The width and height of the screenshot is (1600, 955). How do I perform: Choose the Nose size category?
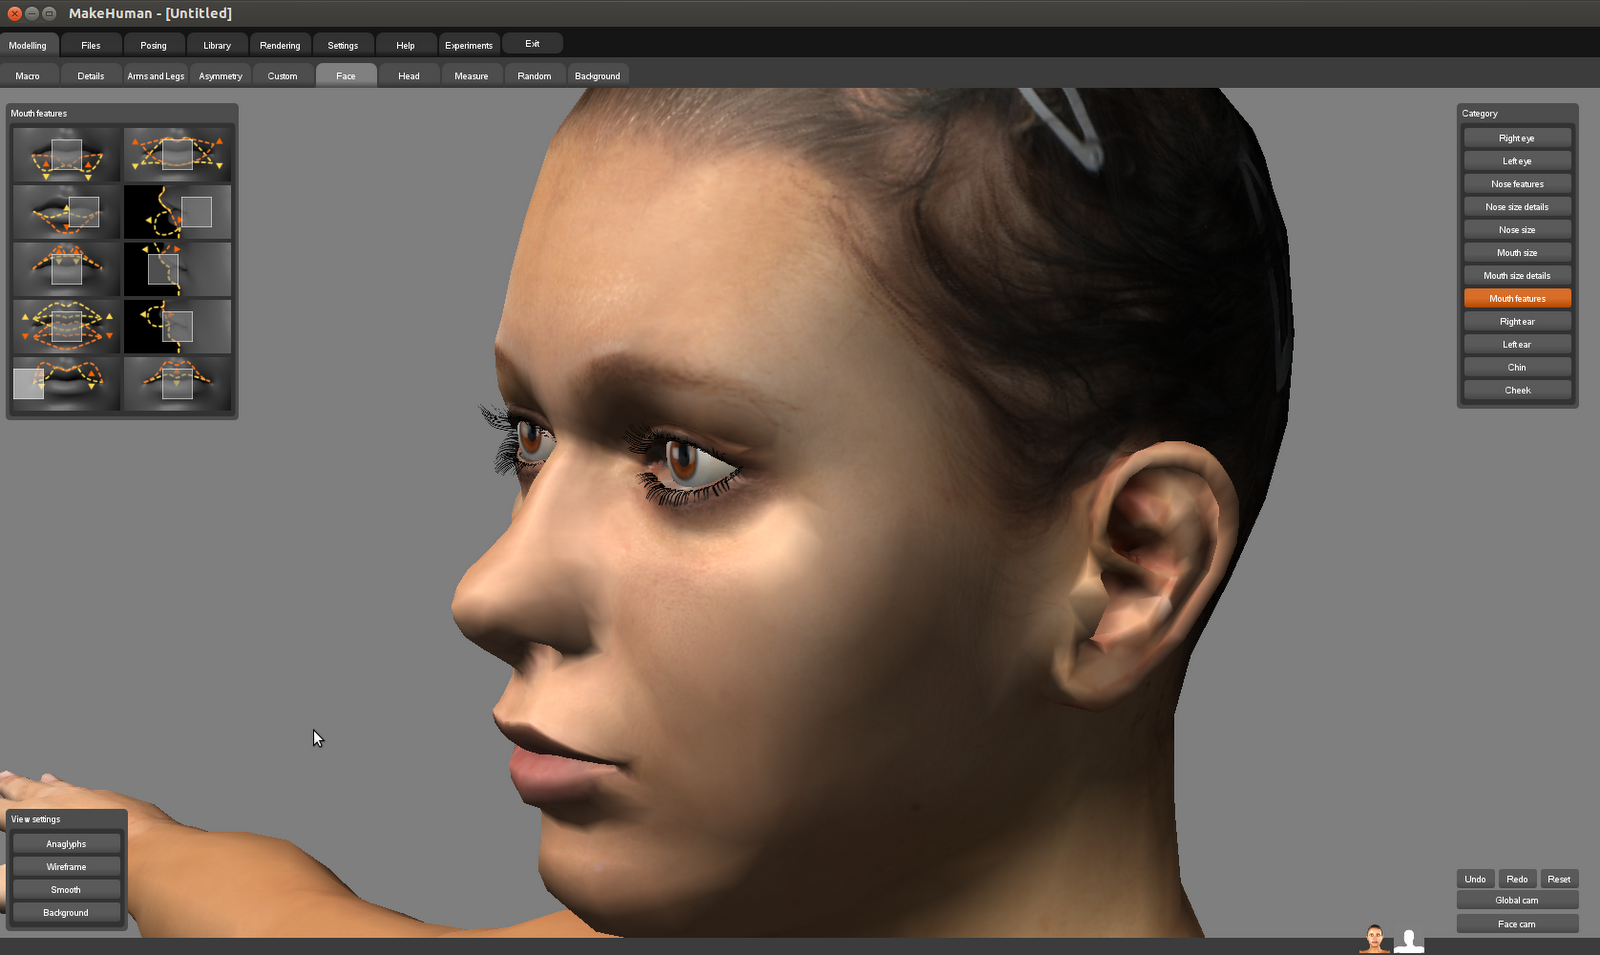(1517, 230)
